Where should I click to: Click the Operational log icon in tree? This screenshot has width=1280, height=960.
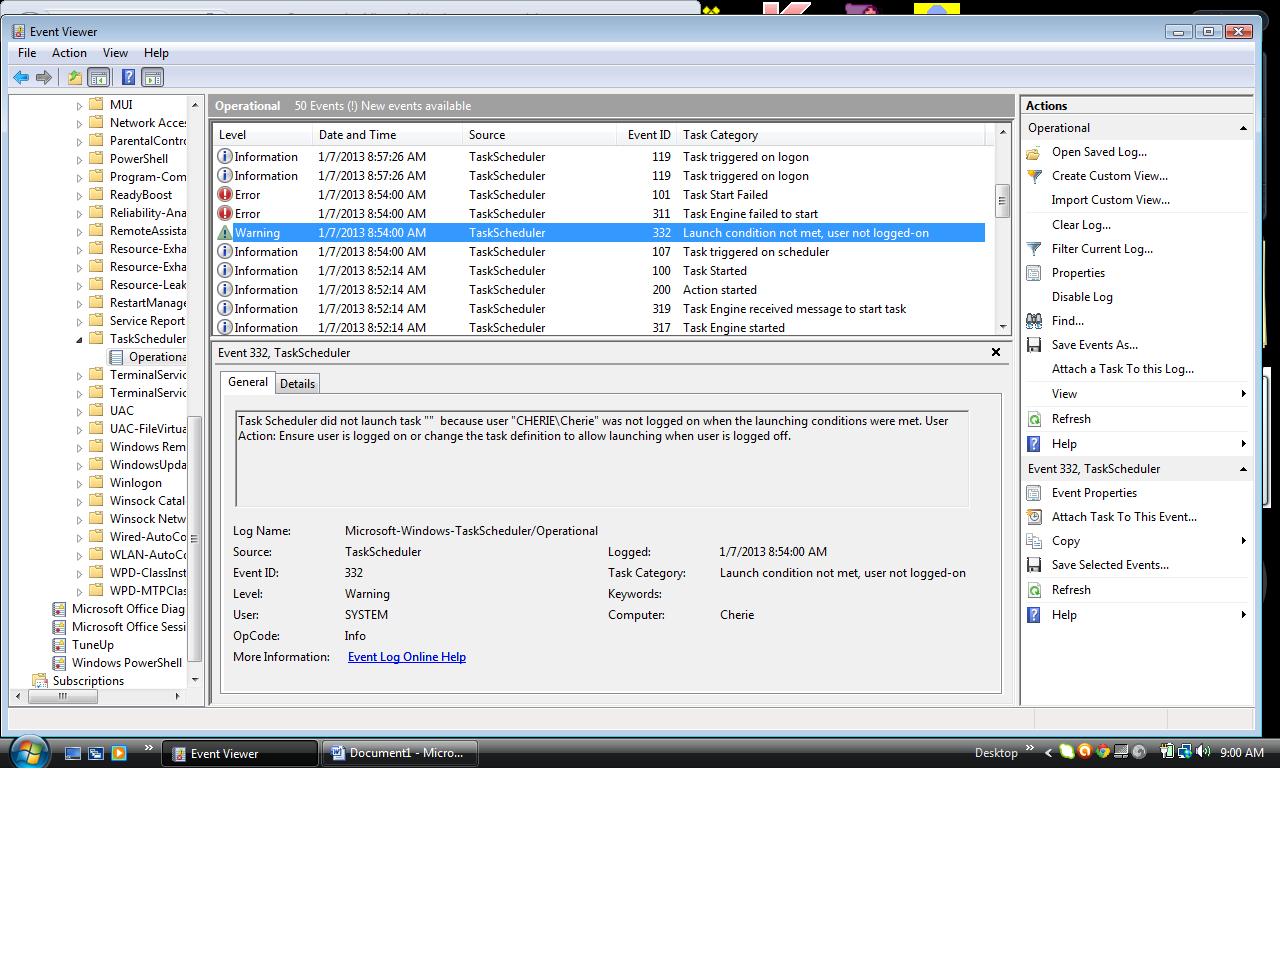click(x=117, y=357)
